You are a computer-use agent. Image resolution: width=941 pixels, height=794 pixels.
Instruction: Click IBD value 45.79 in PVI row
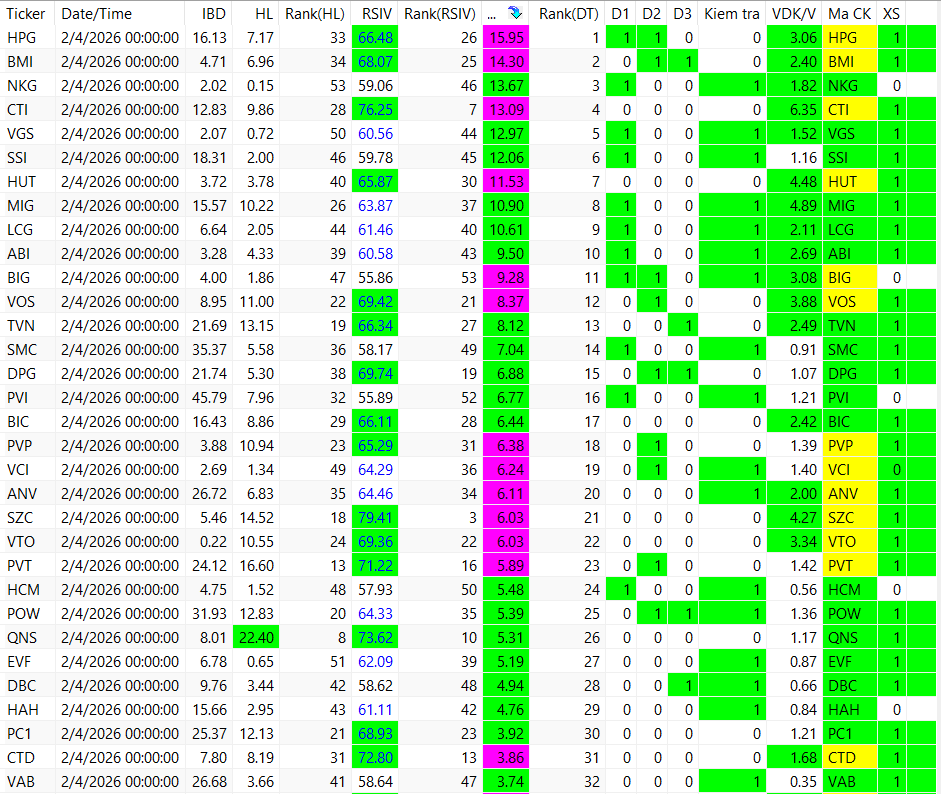(x=209, y=398)
